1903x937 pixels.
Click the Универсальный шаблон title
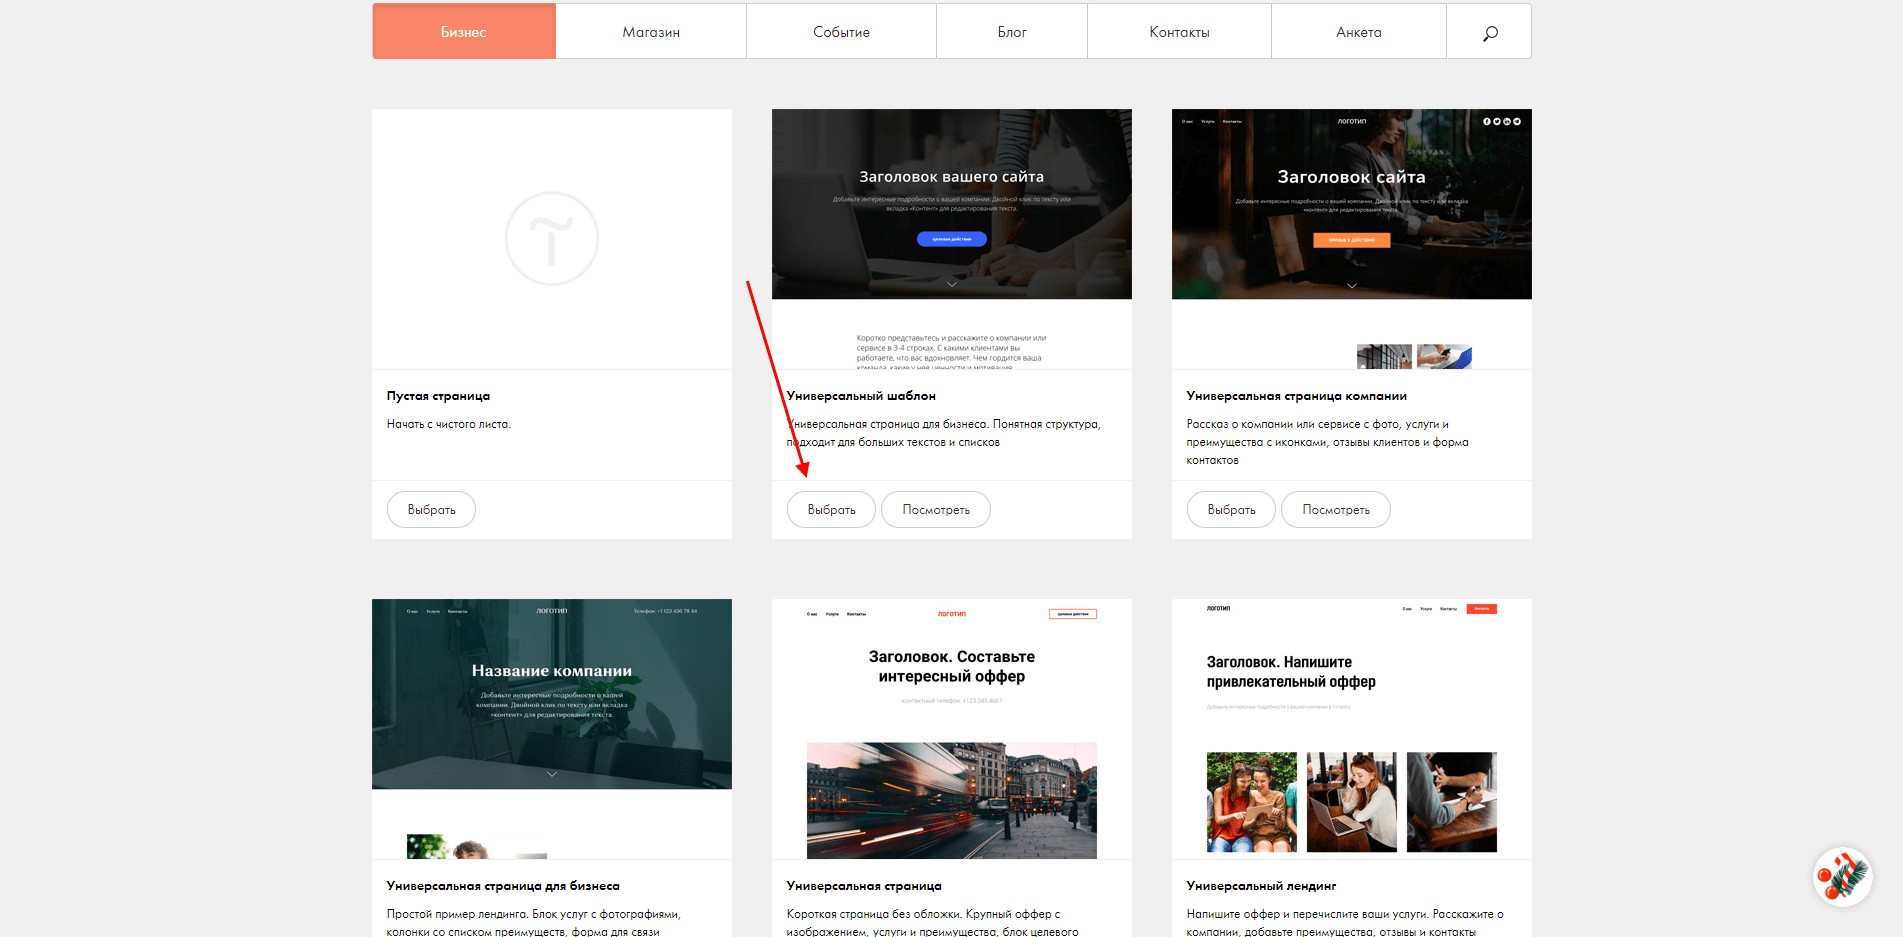(x=861, y=396)
